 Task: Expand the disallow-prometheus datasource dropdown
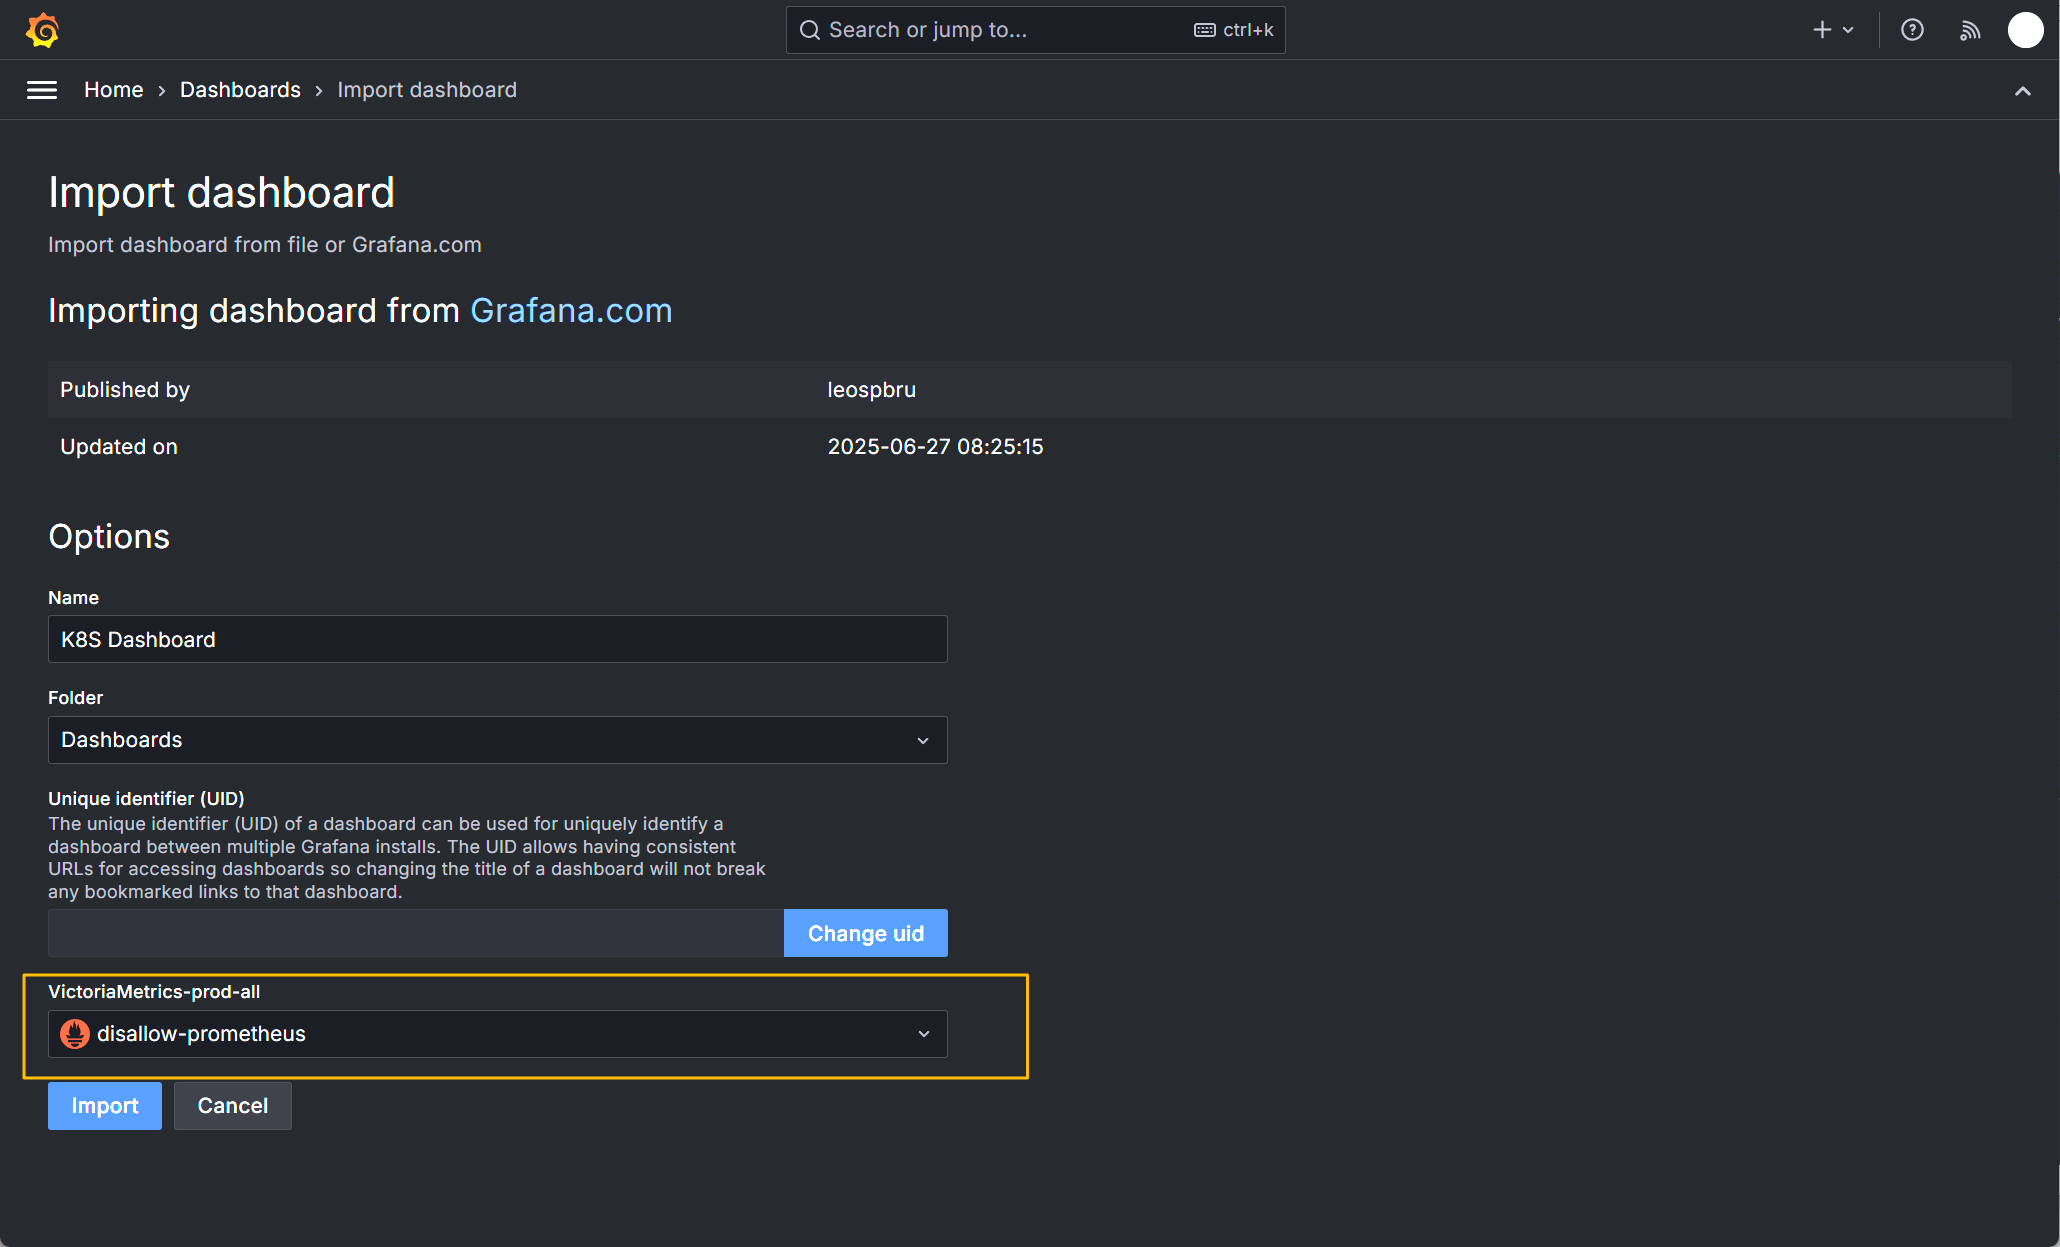pos(497,1034)
